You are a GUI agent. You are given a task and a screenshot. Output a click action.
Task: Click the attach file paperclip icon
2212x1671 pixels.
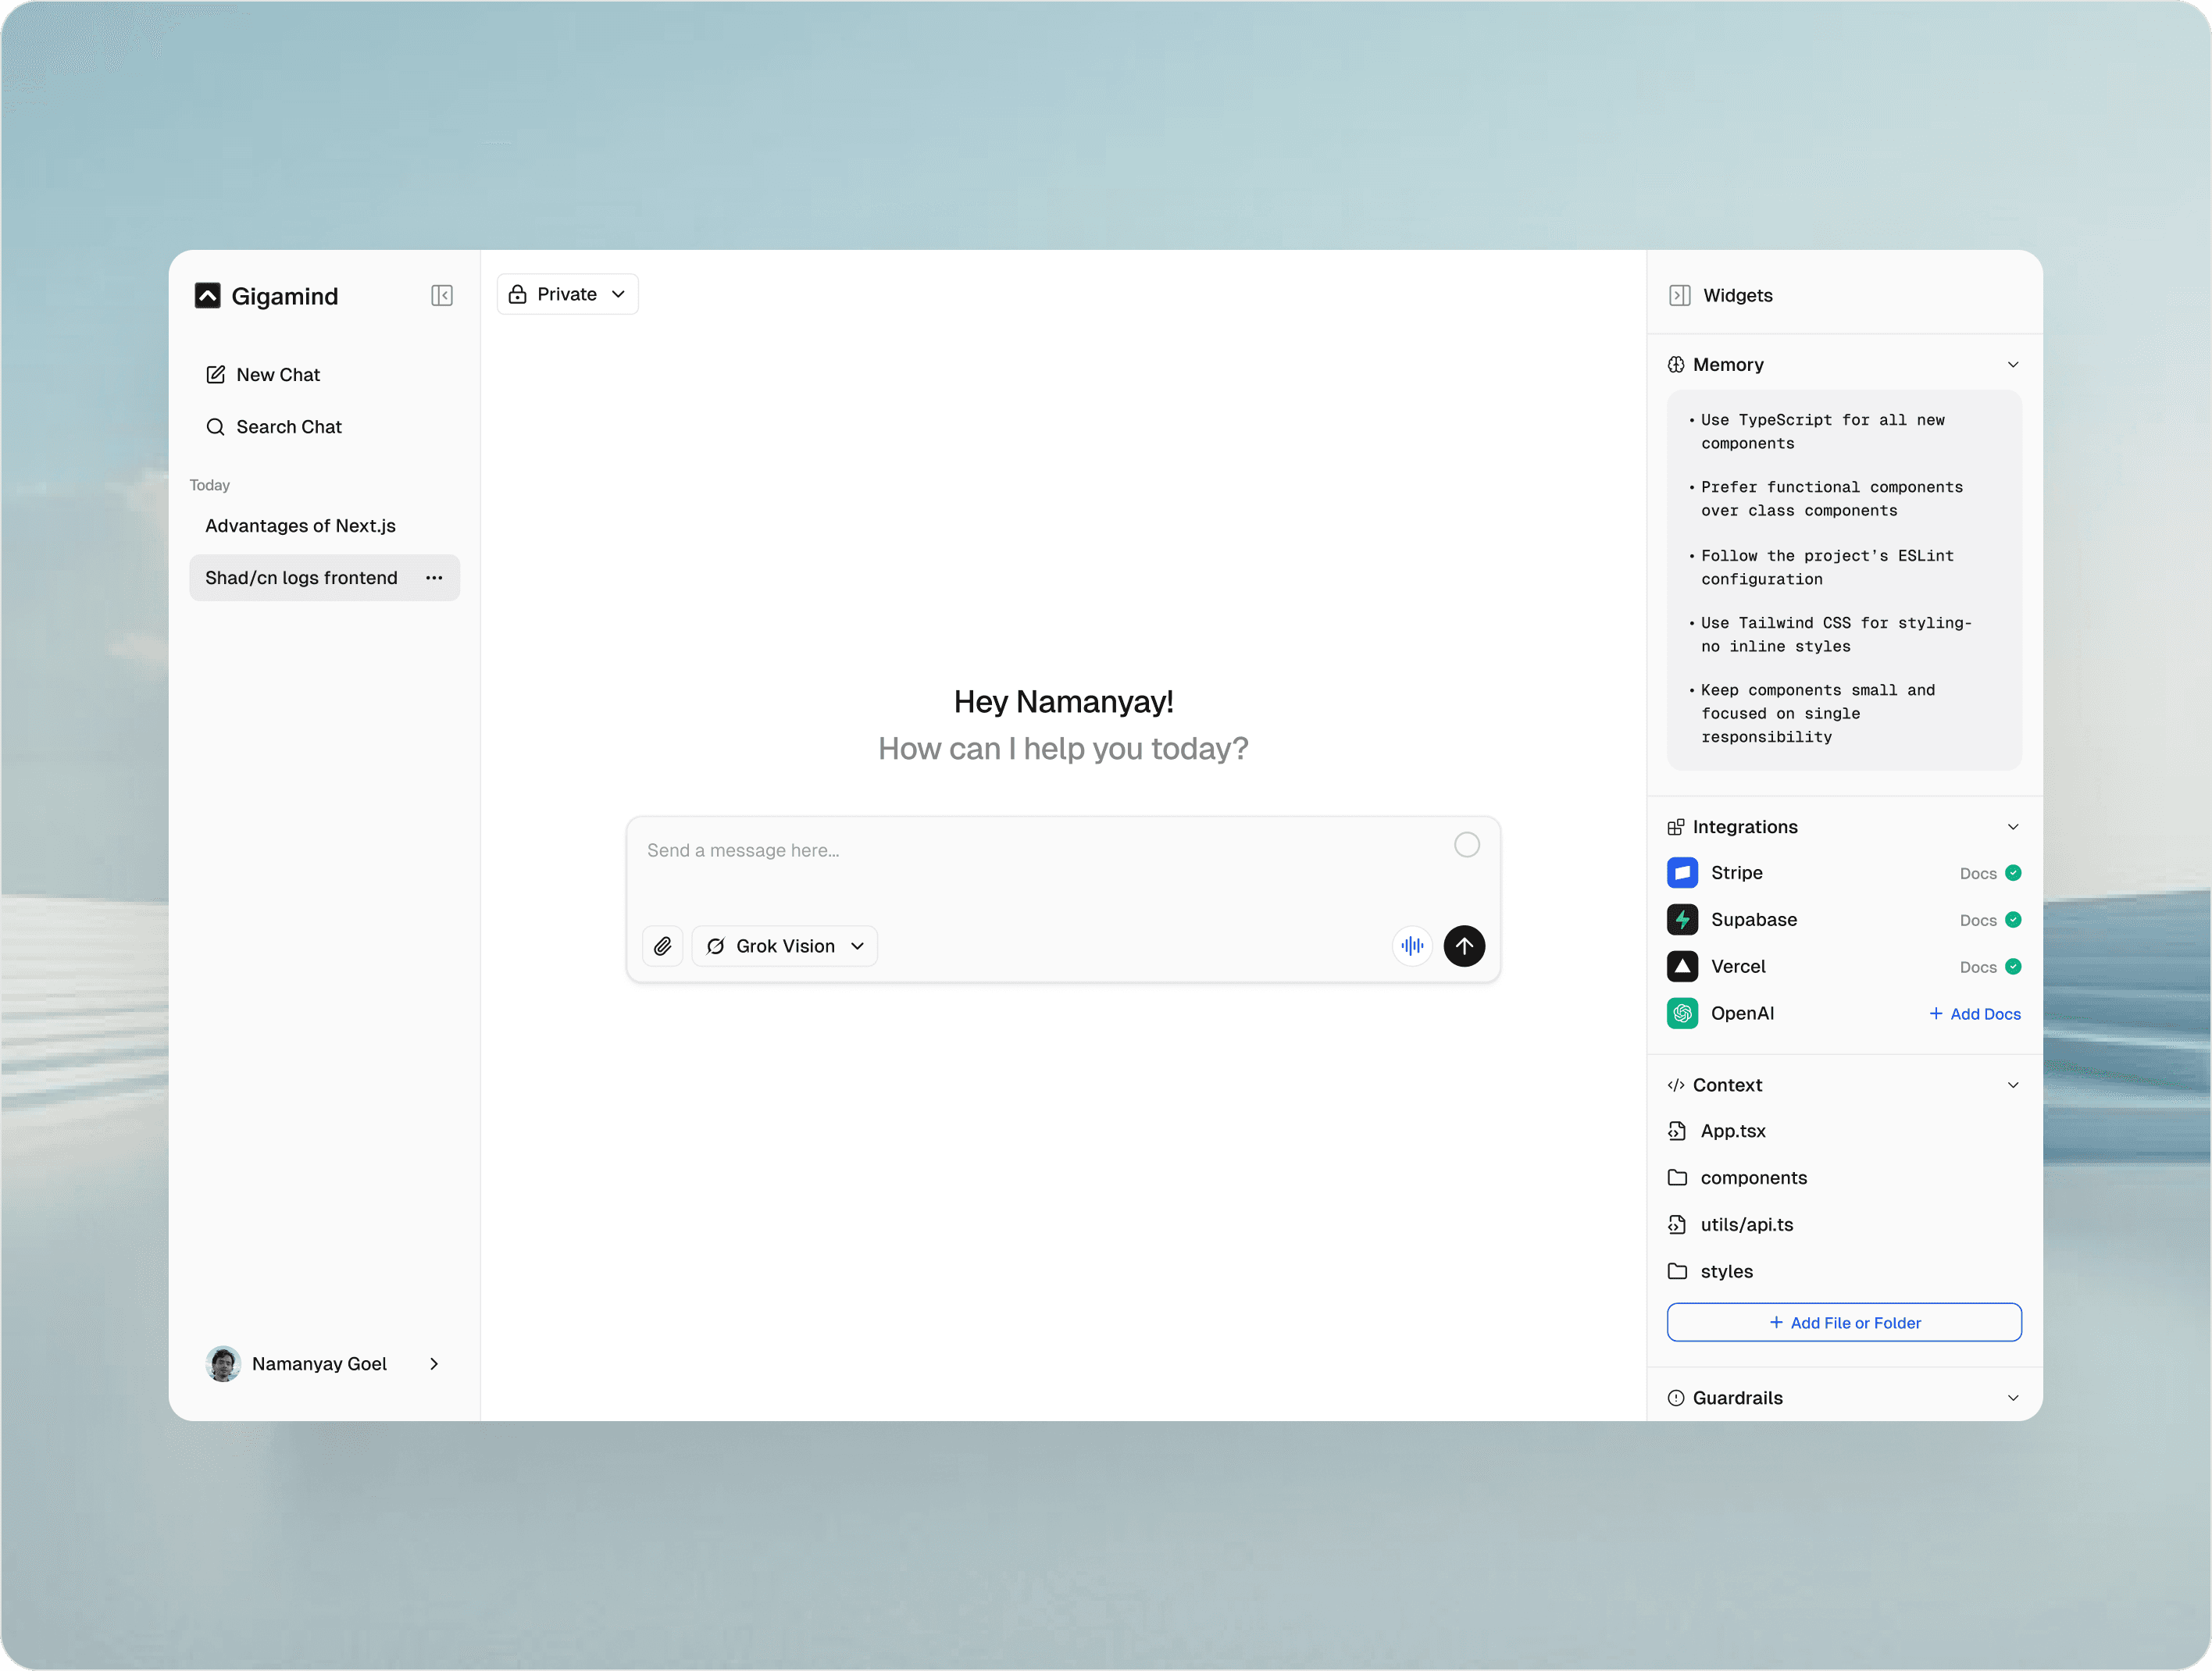point(662,946)
